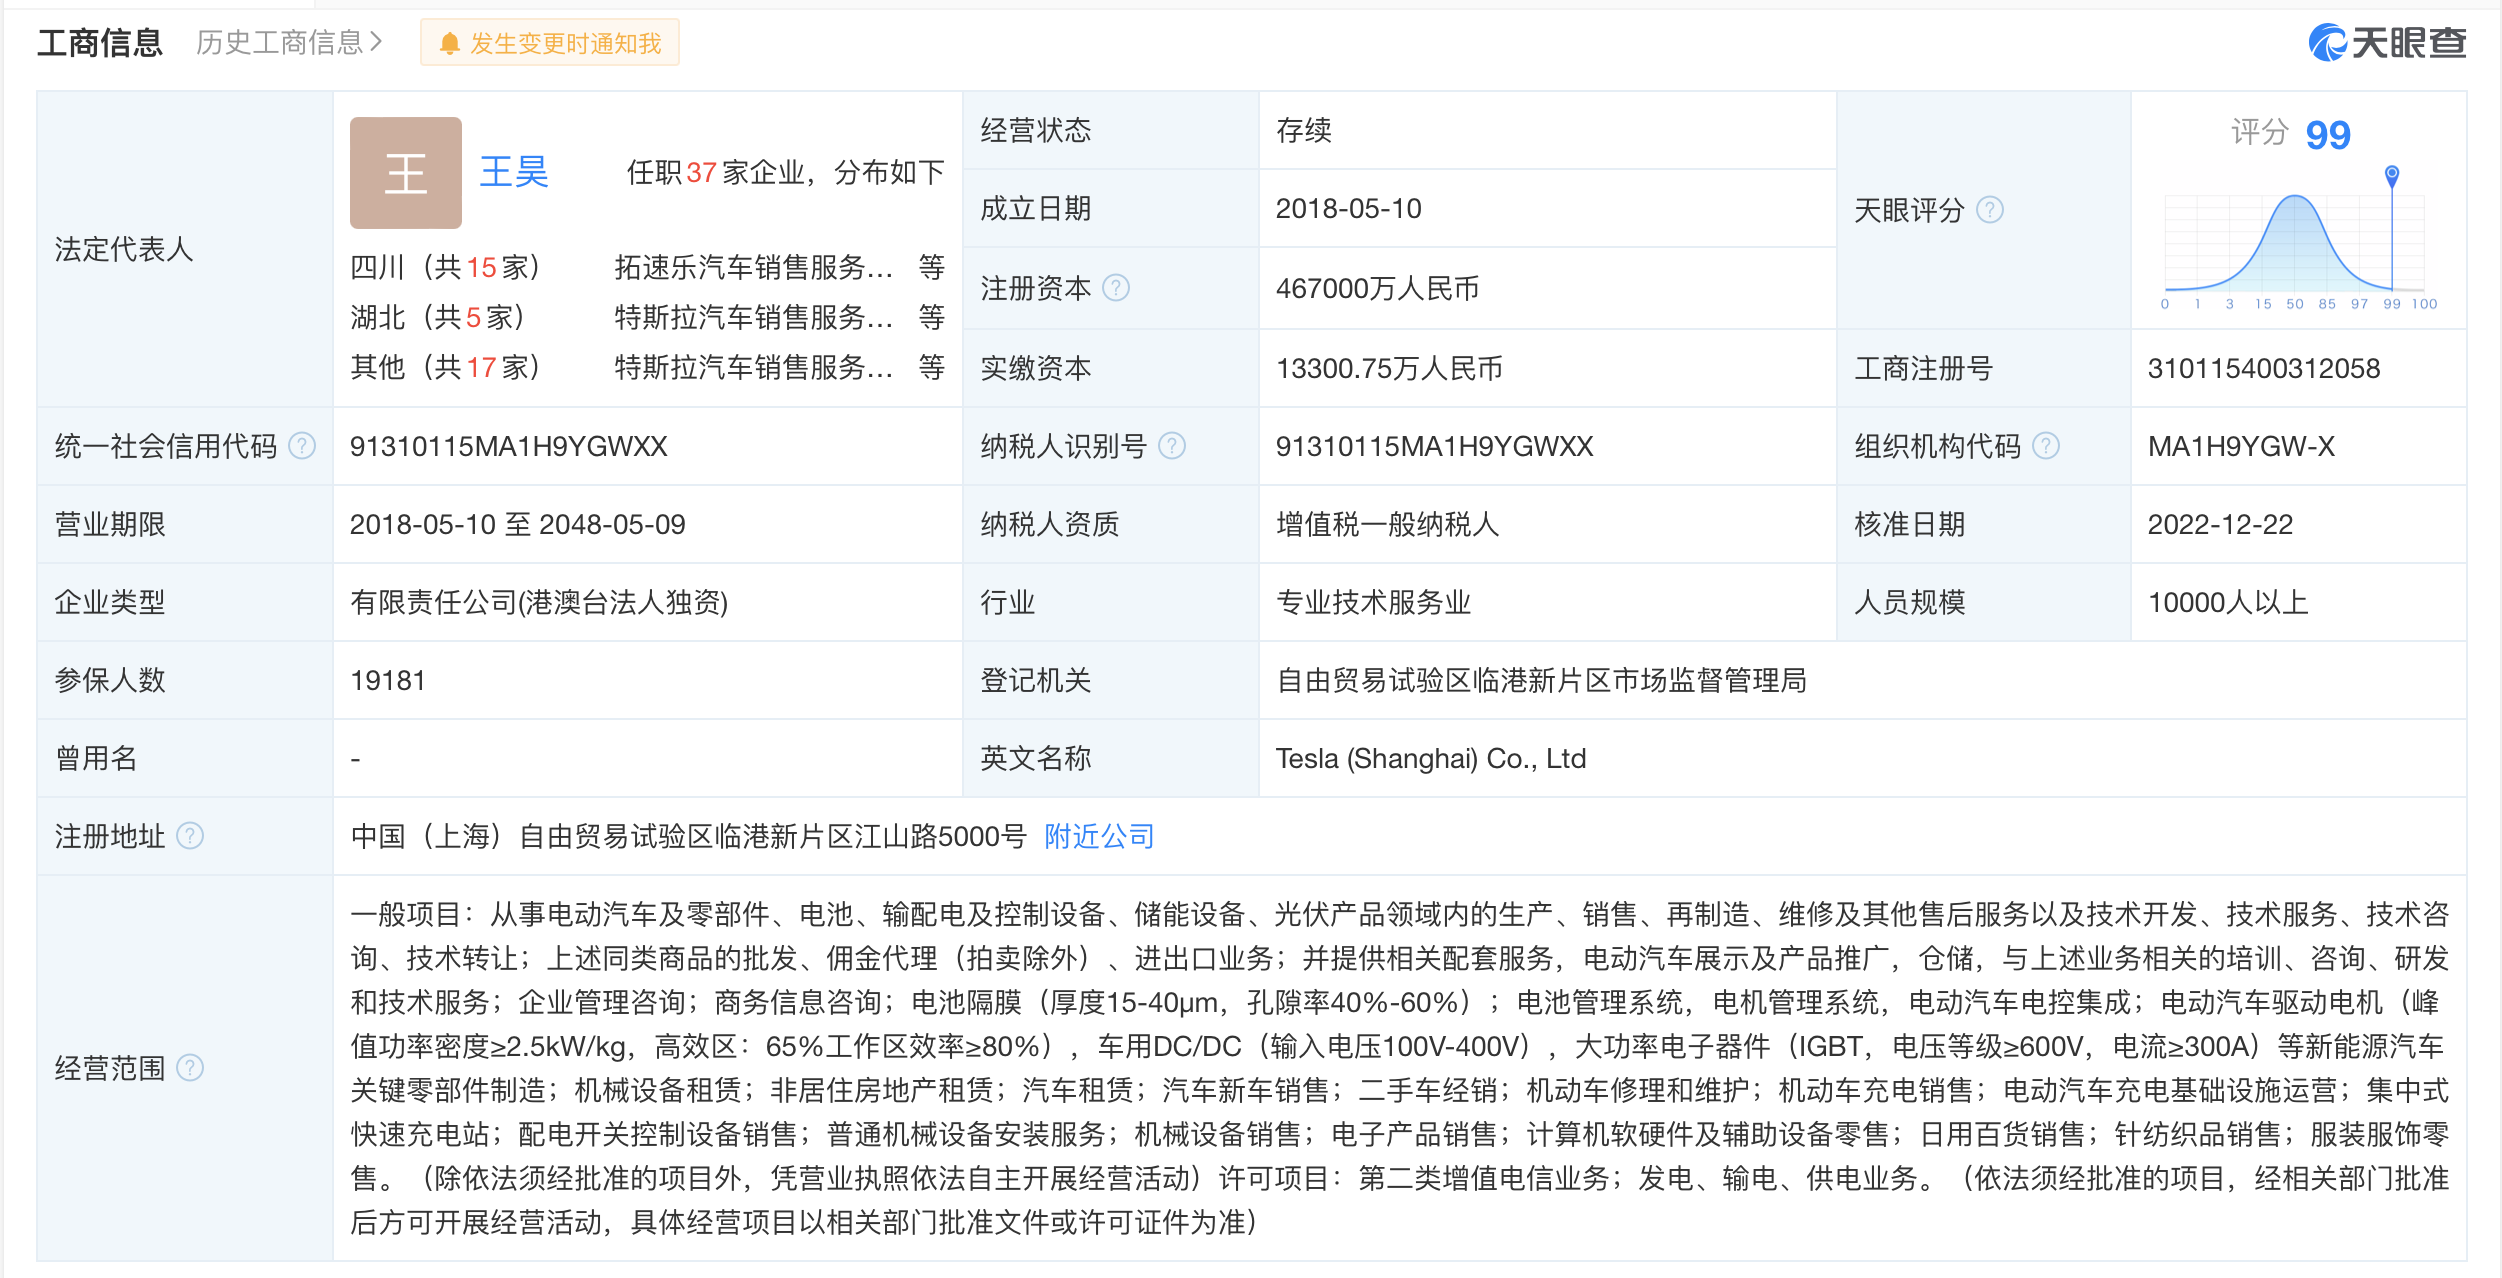Select the 工商信息 section heading
2502x1278 pixels.
(100, 43)
